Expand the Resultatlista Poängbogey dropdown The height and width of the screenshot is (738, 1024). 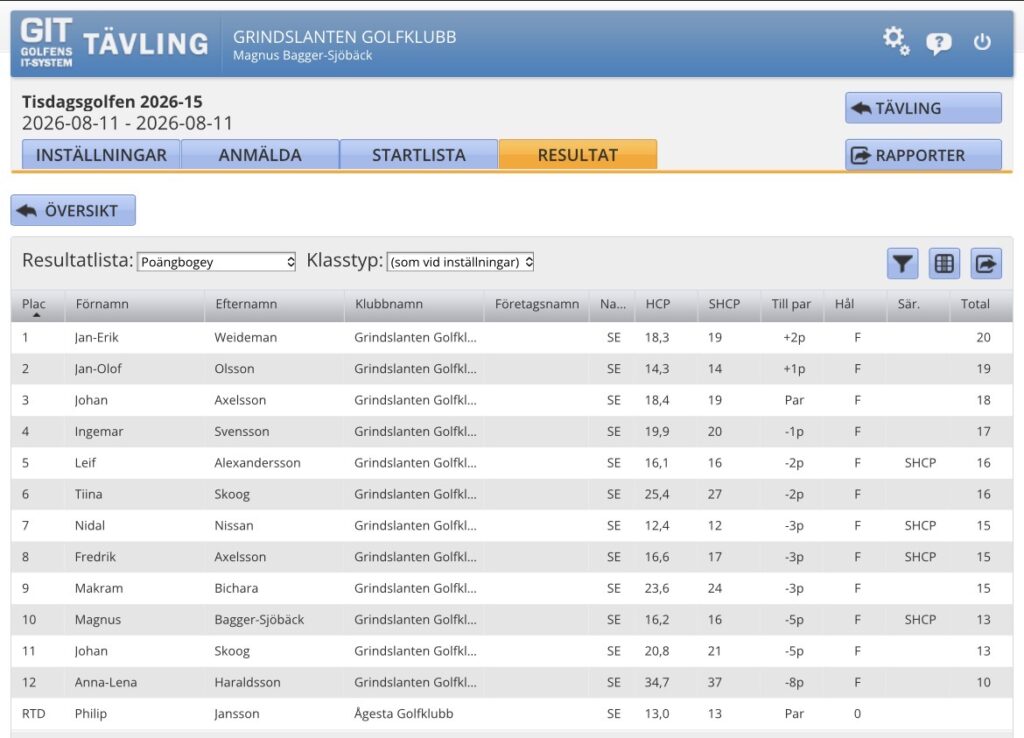point(216,262)
